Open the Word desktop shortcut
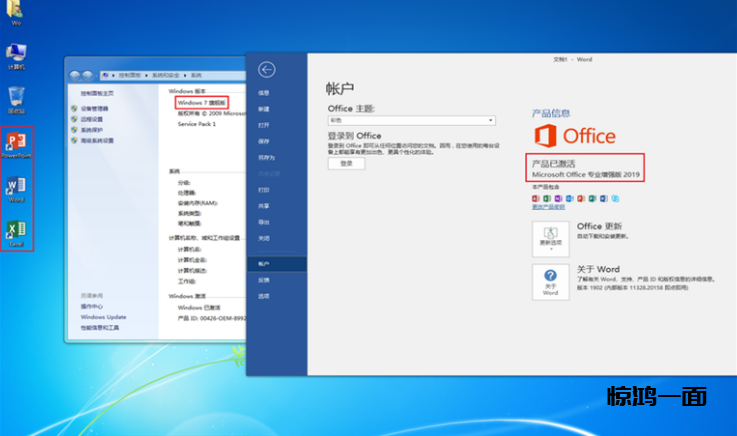The width and height of the screenshot is (737, 436). point(16,188)
